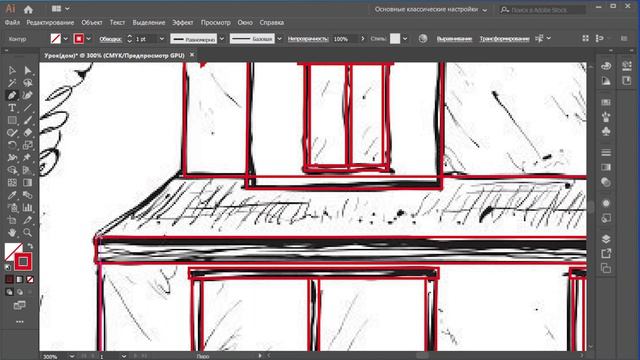Open the Edit Toolbar three dots
Screen dimensions: 640x360
tap(19, 322)
